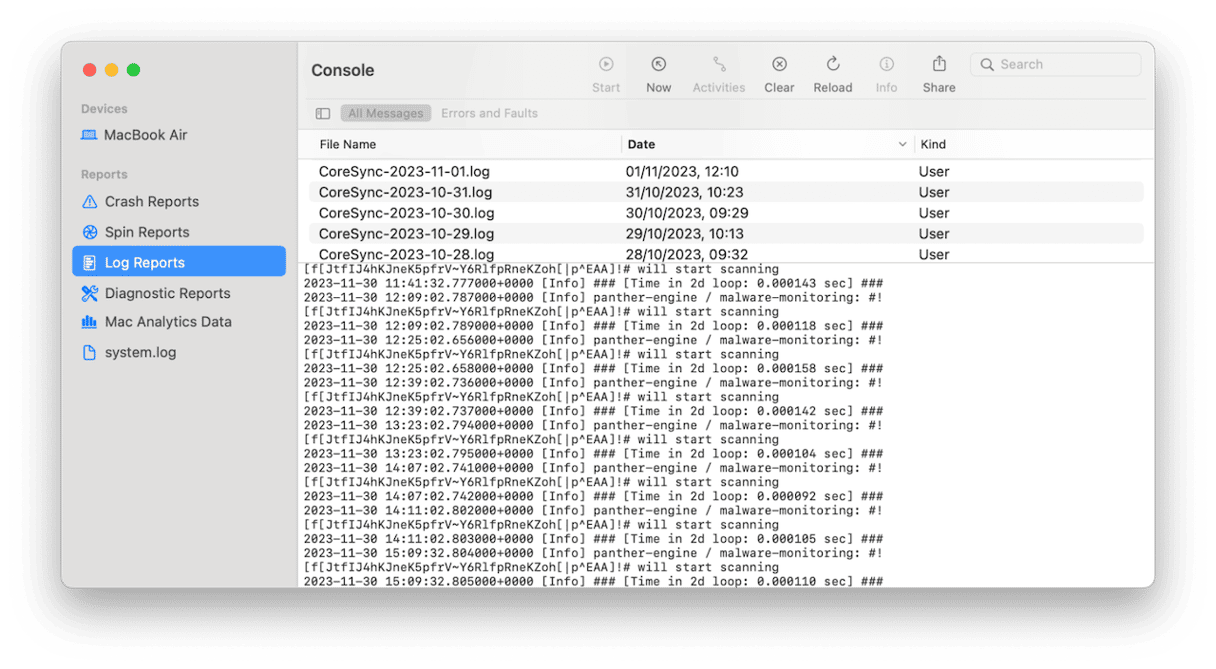Click the Share toolbar icon

[x=939, y=63]
